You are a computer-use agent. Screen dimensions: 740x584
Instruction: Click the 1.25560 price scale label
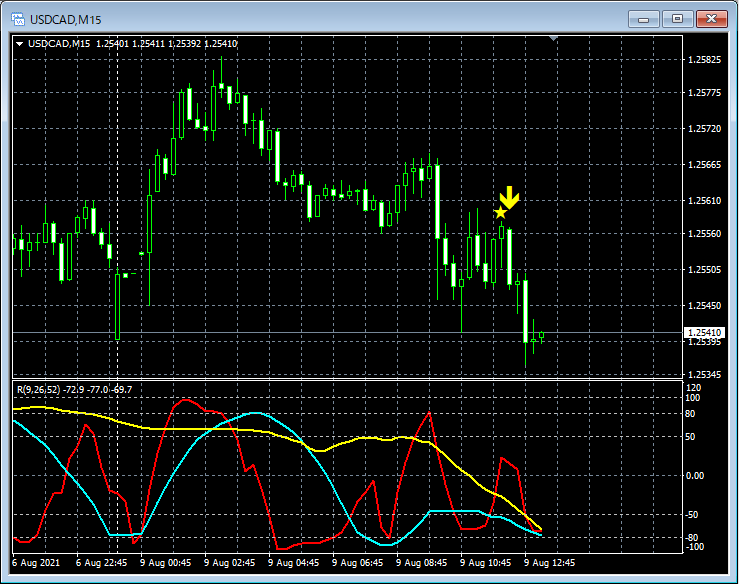[704, 234]
